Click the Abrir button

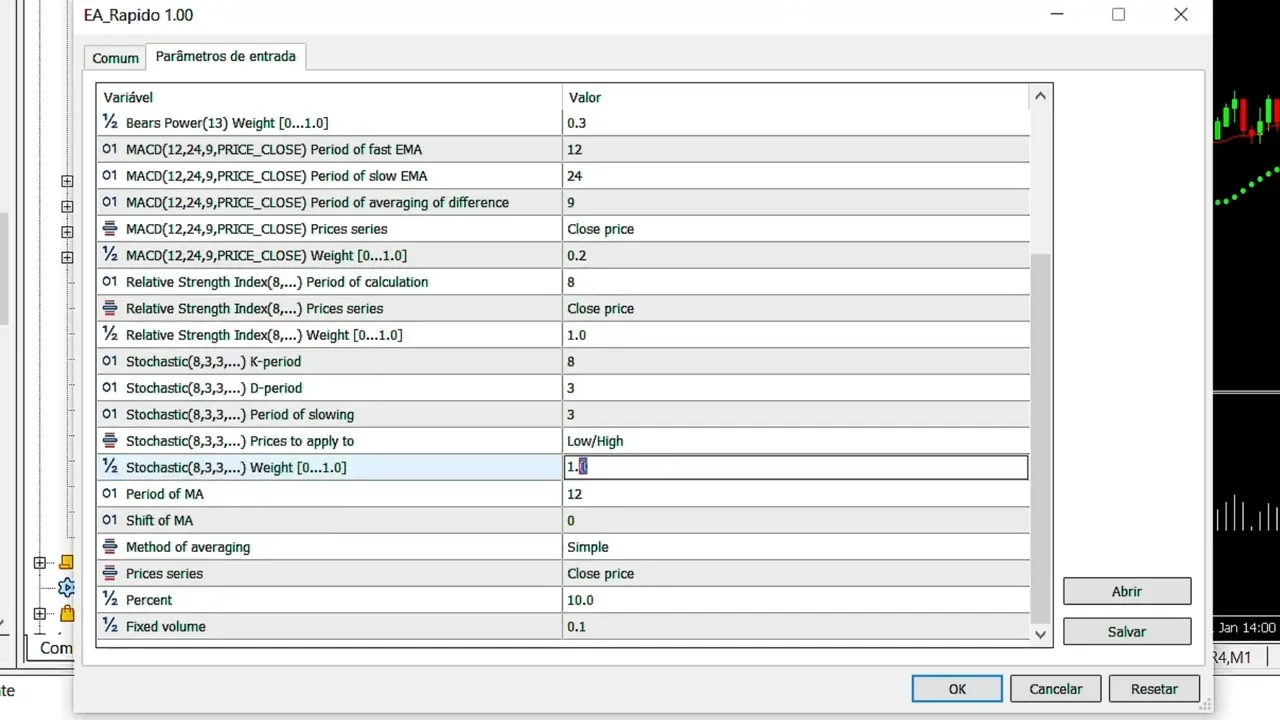point(1127,591)
